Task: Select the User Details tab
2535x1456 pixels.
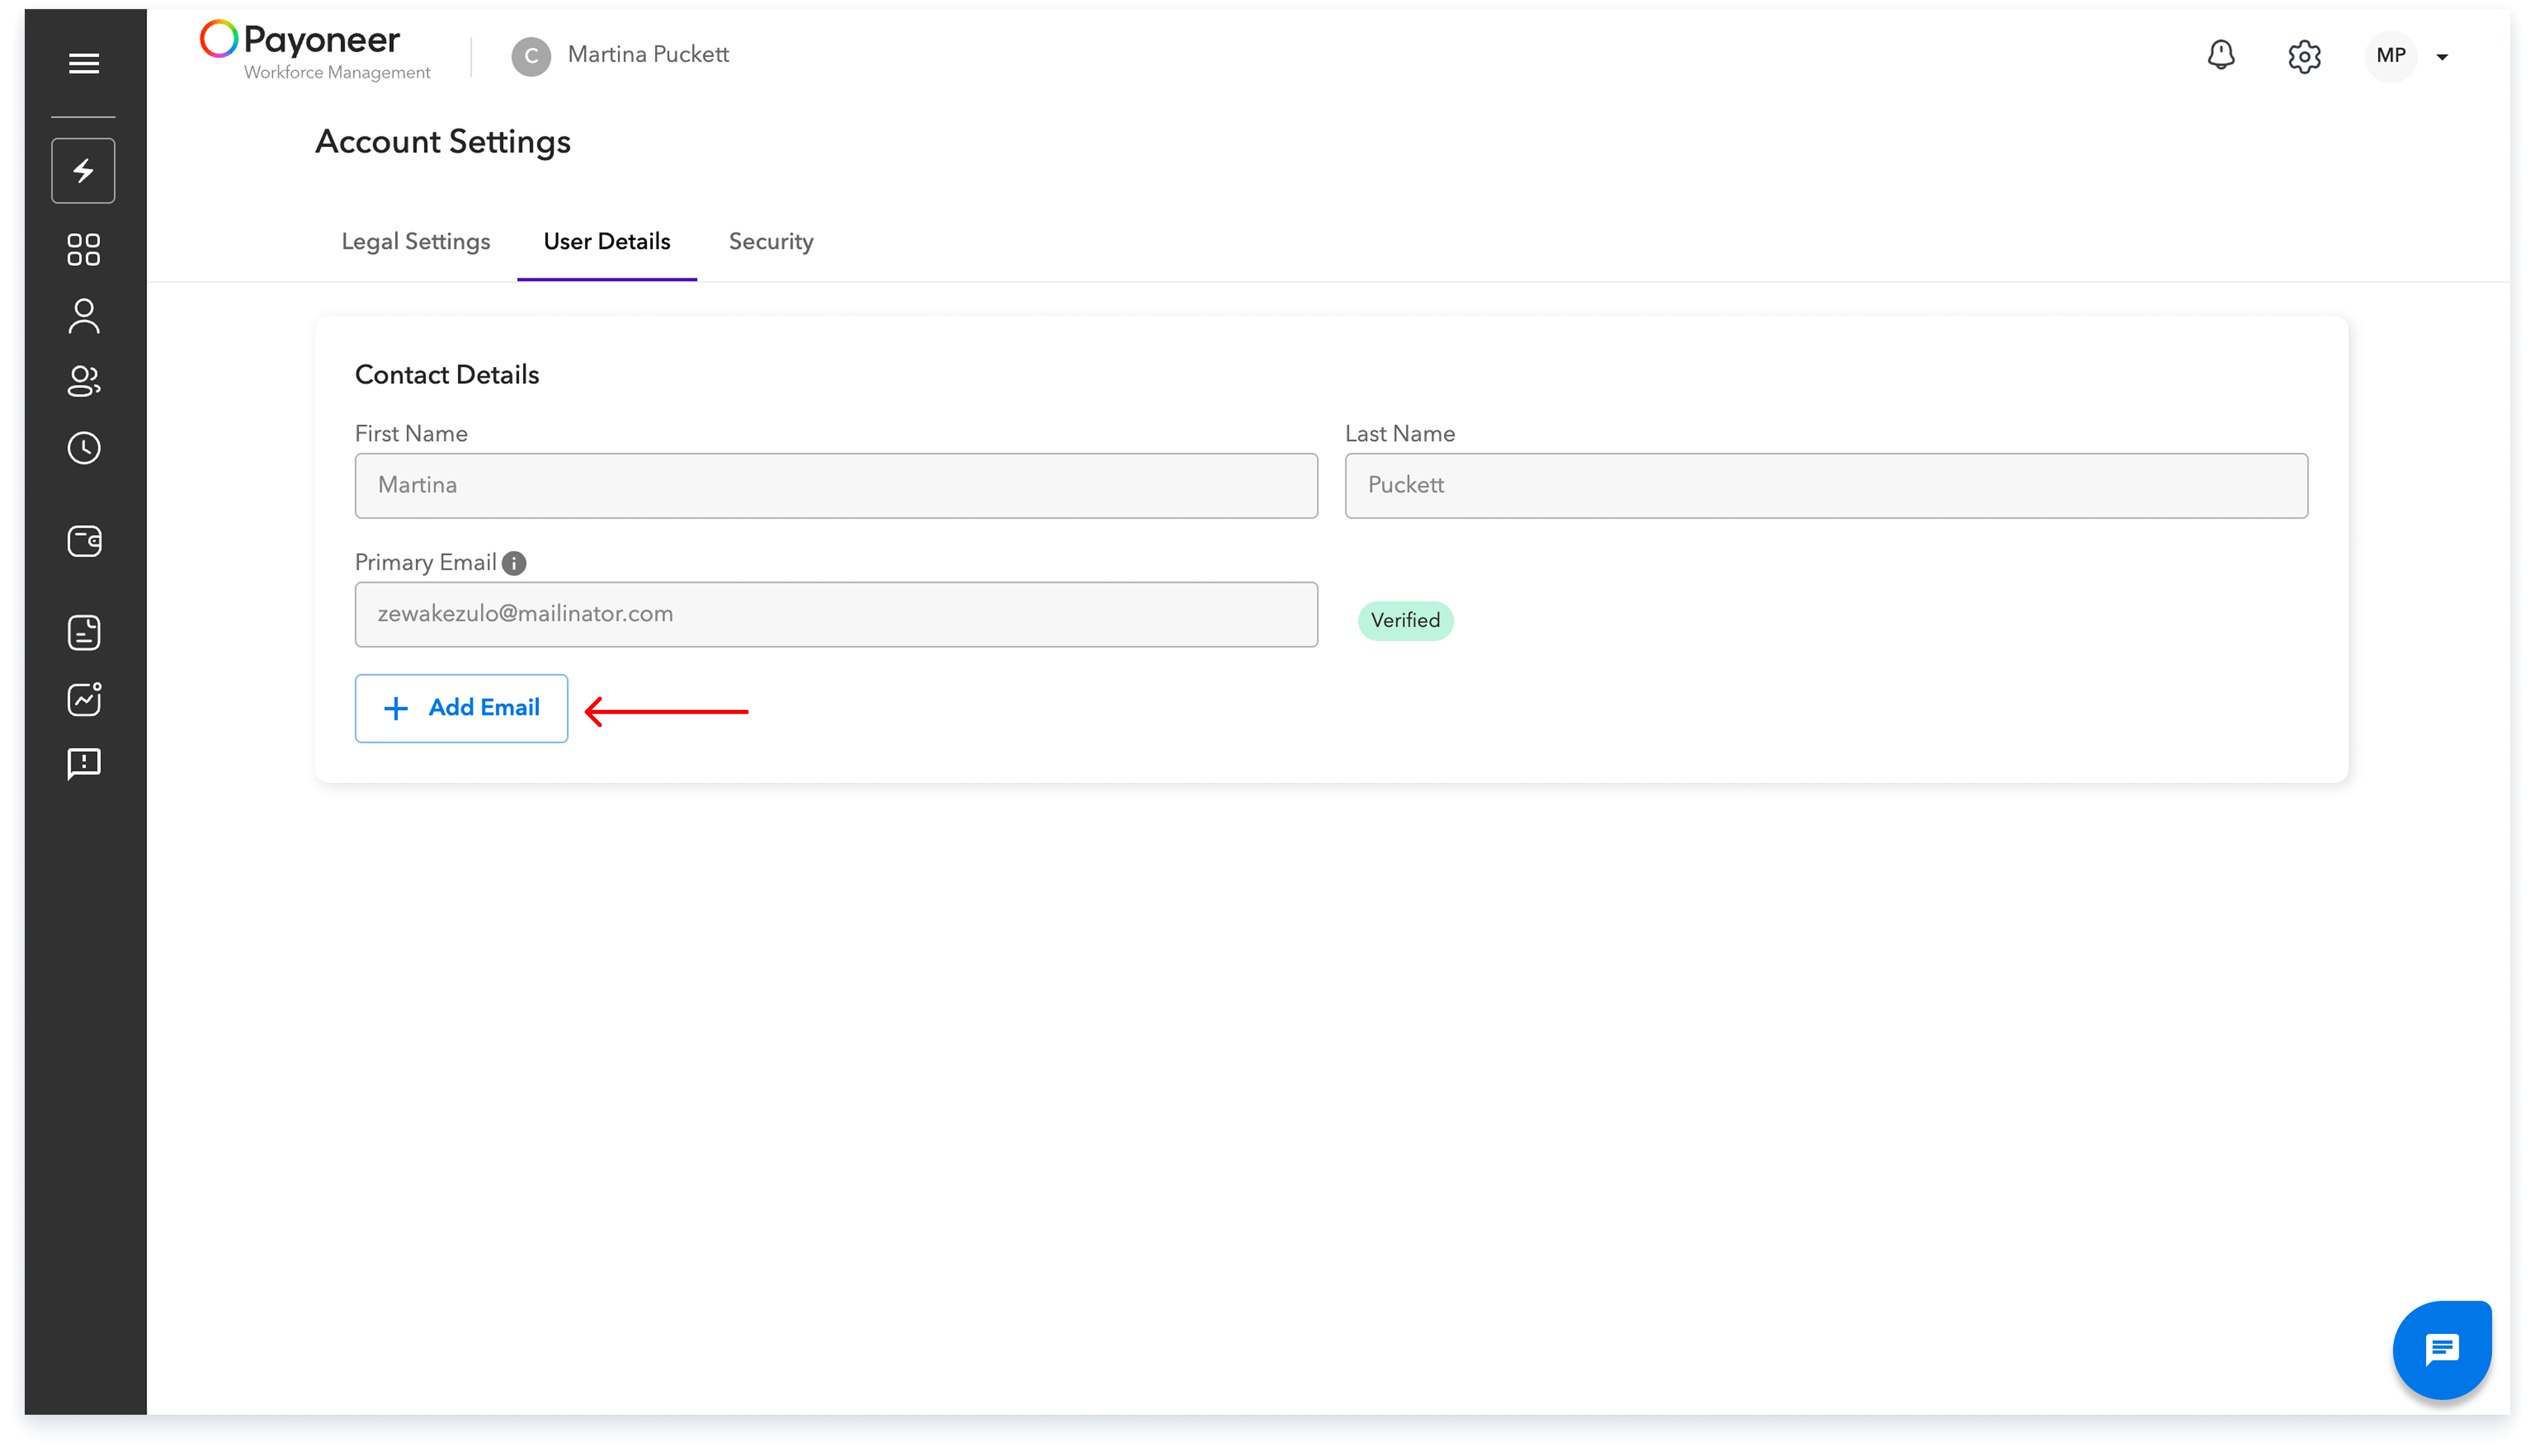Action: pyautogui.click(x=607, y=242)
